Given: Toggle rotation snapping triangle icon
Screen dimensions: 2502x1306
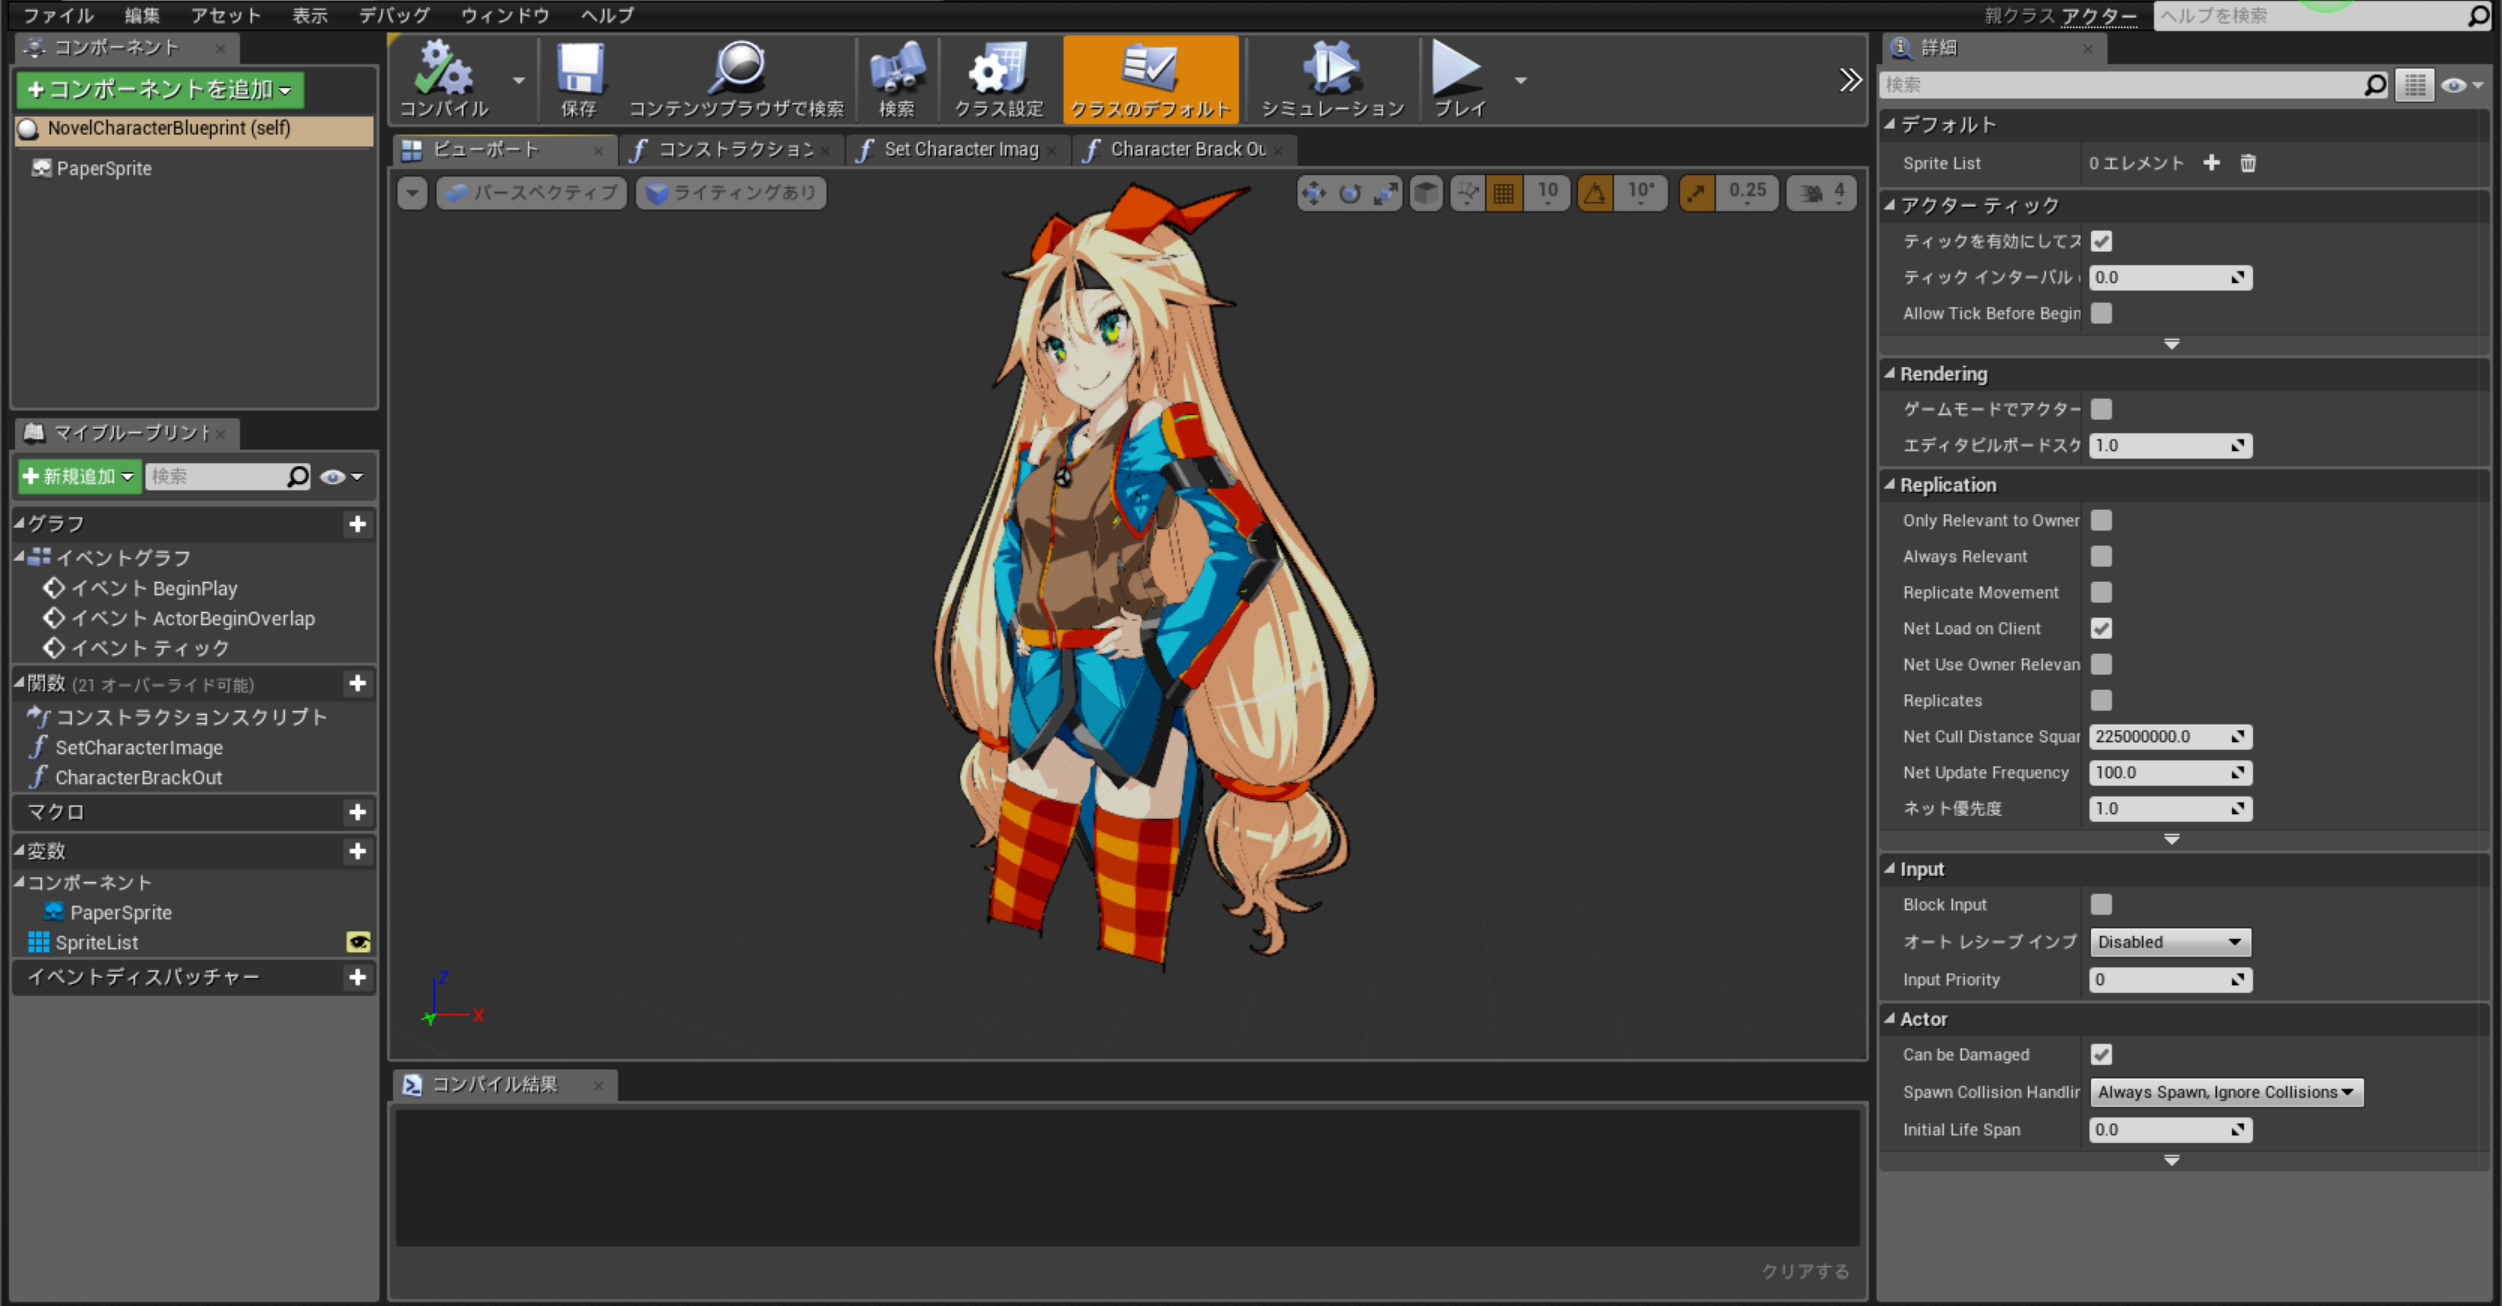Looking at the screenshot, I should [1595, 193].
